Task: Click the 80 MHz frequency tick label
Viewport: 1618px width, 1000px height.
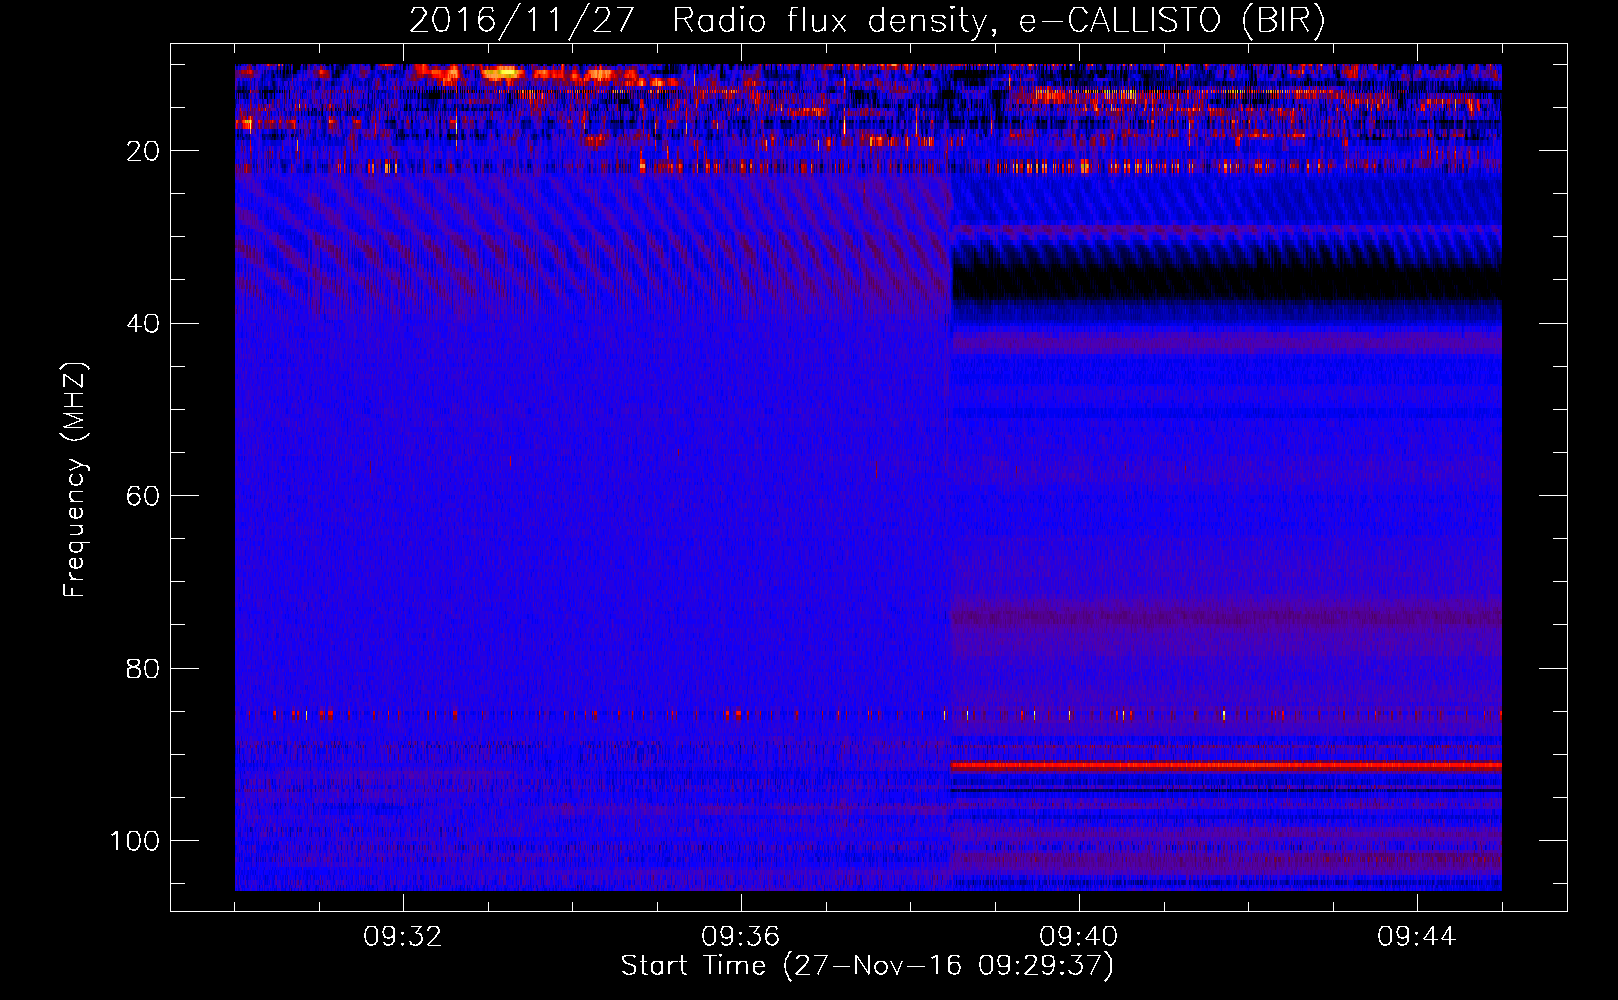Action: 144,668
